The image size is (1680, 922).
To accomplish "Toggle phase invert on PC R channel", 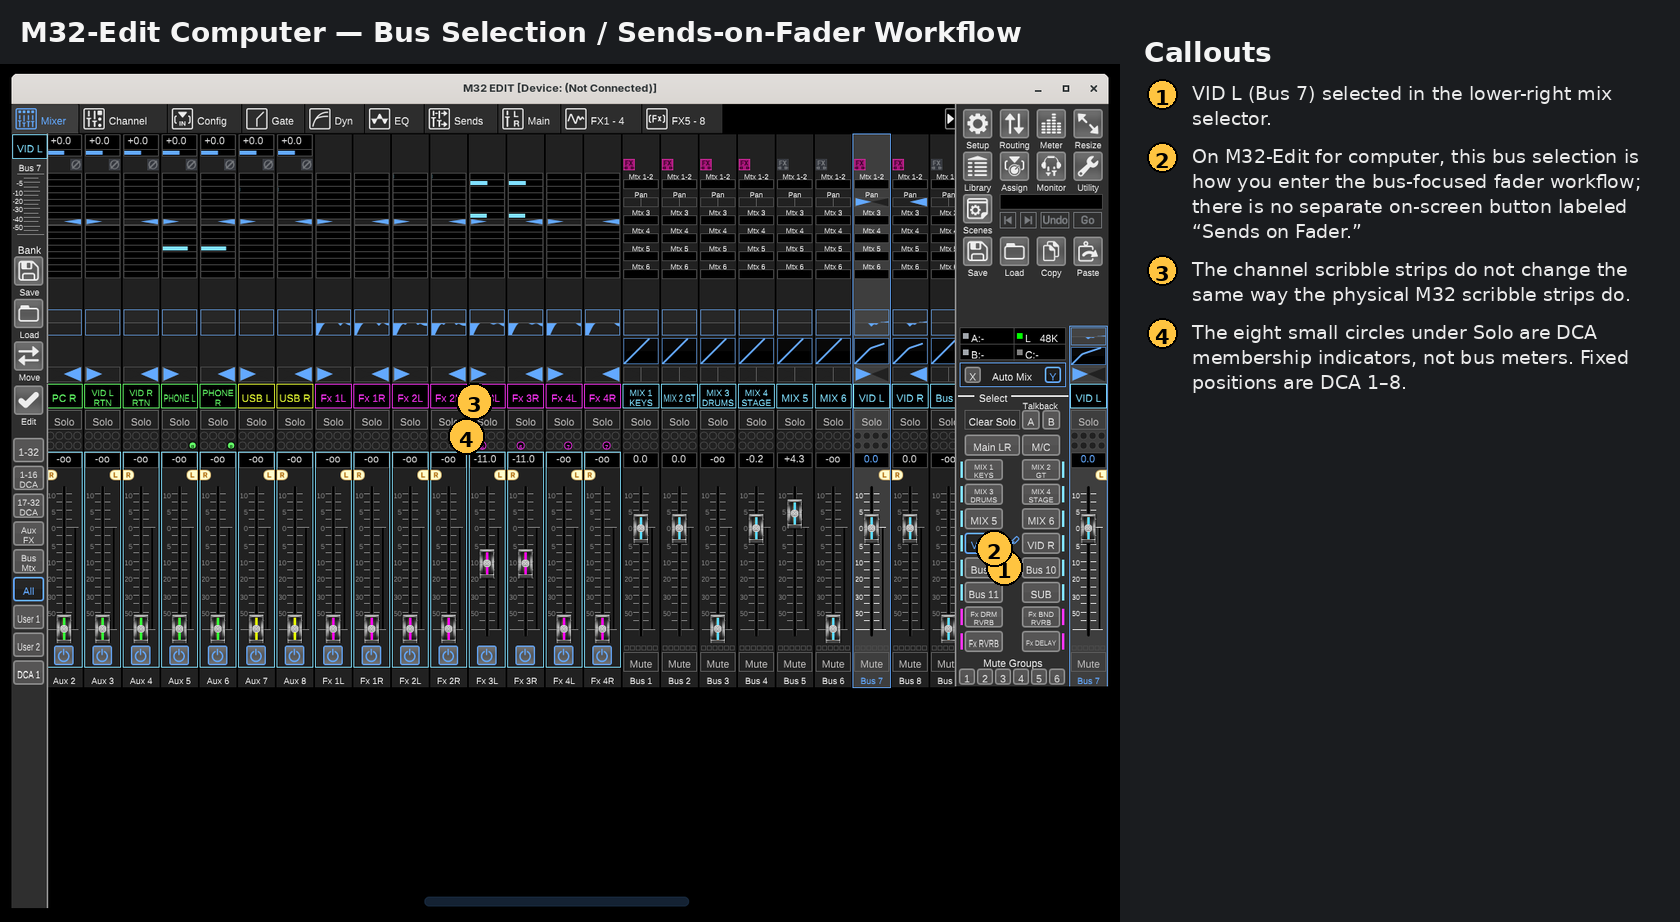I will pyautogui.click(x=75, y=165).
